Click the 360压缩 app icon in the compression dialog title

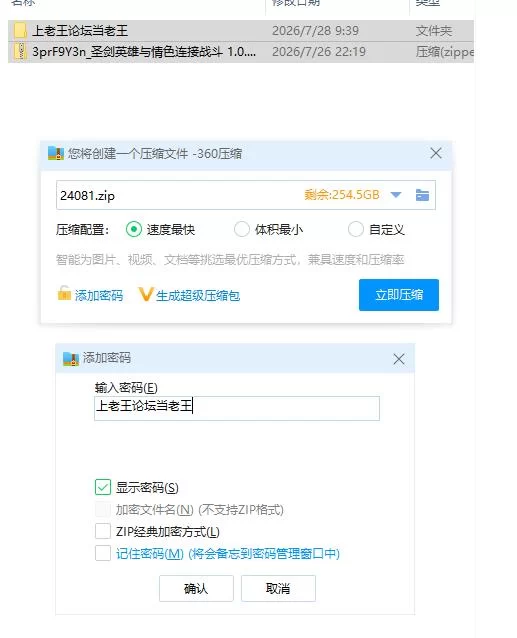[x=56, y=153]
